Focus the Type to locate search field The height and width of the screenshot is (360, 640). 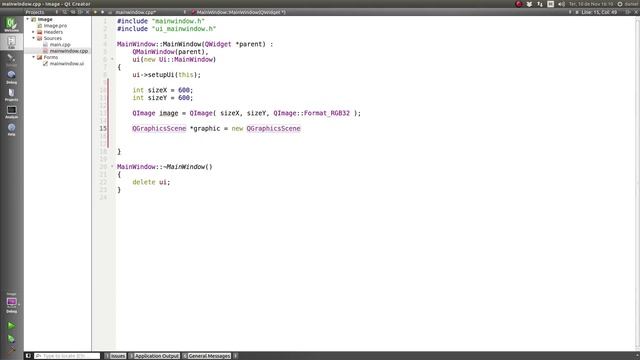point(67,356)
